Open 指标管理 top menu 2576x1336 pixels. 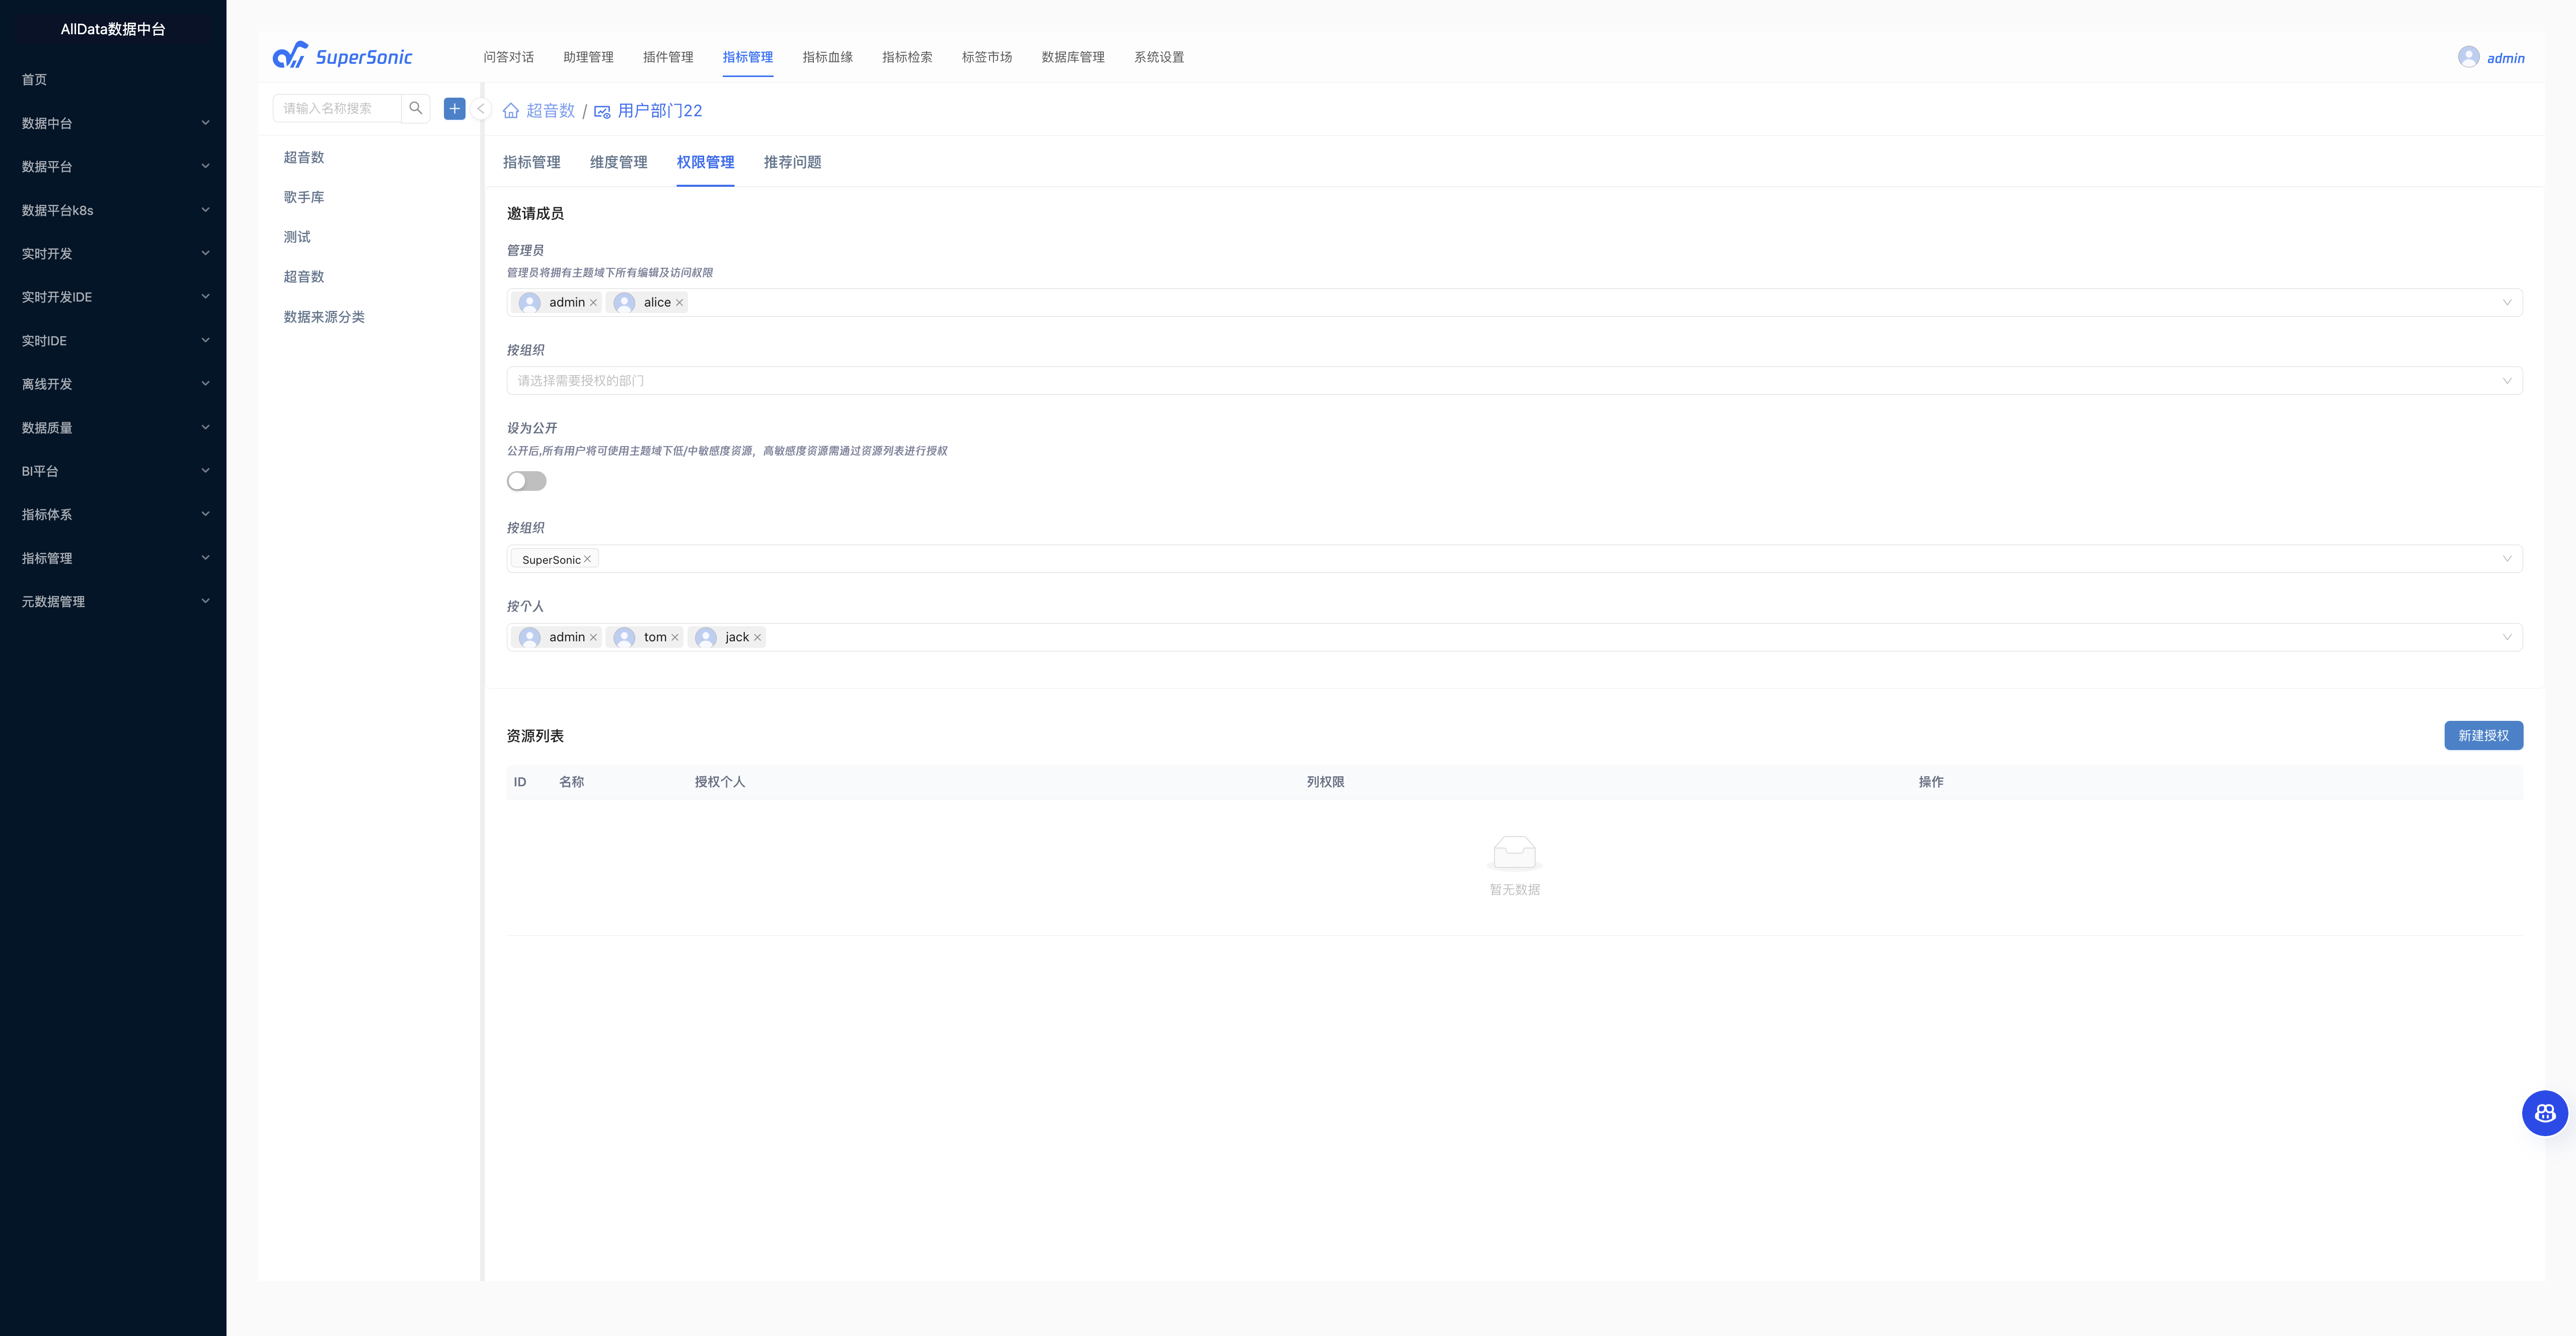[x=748, y=57]
